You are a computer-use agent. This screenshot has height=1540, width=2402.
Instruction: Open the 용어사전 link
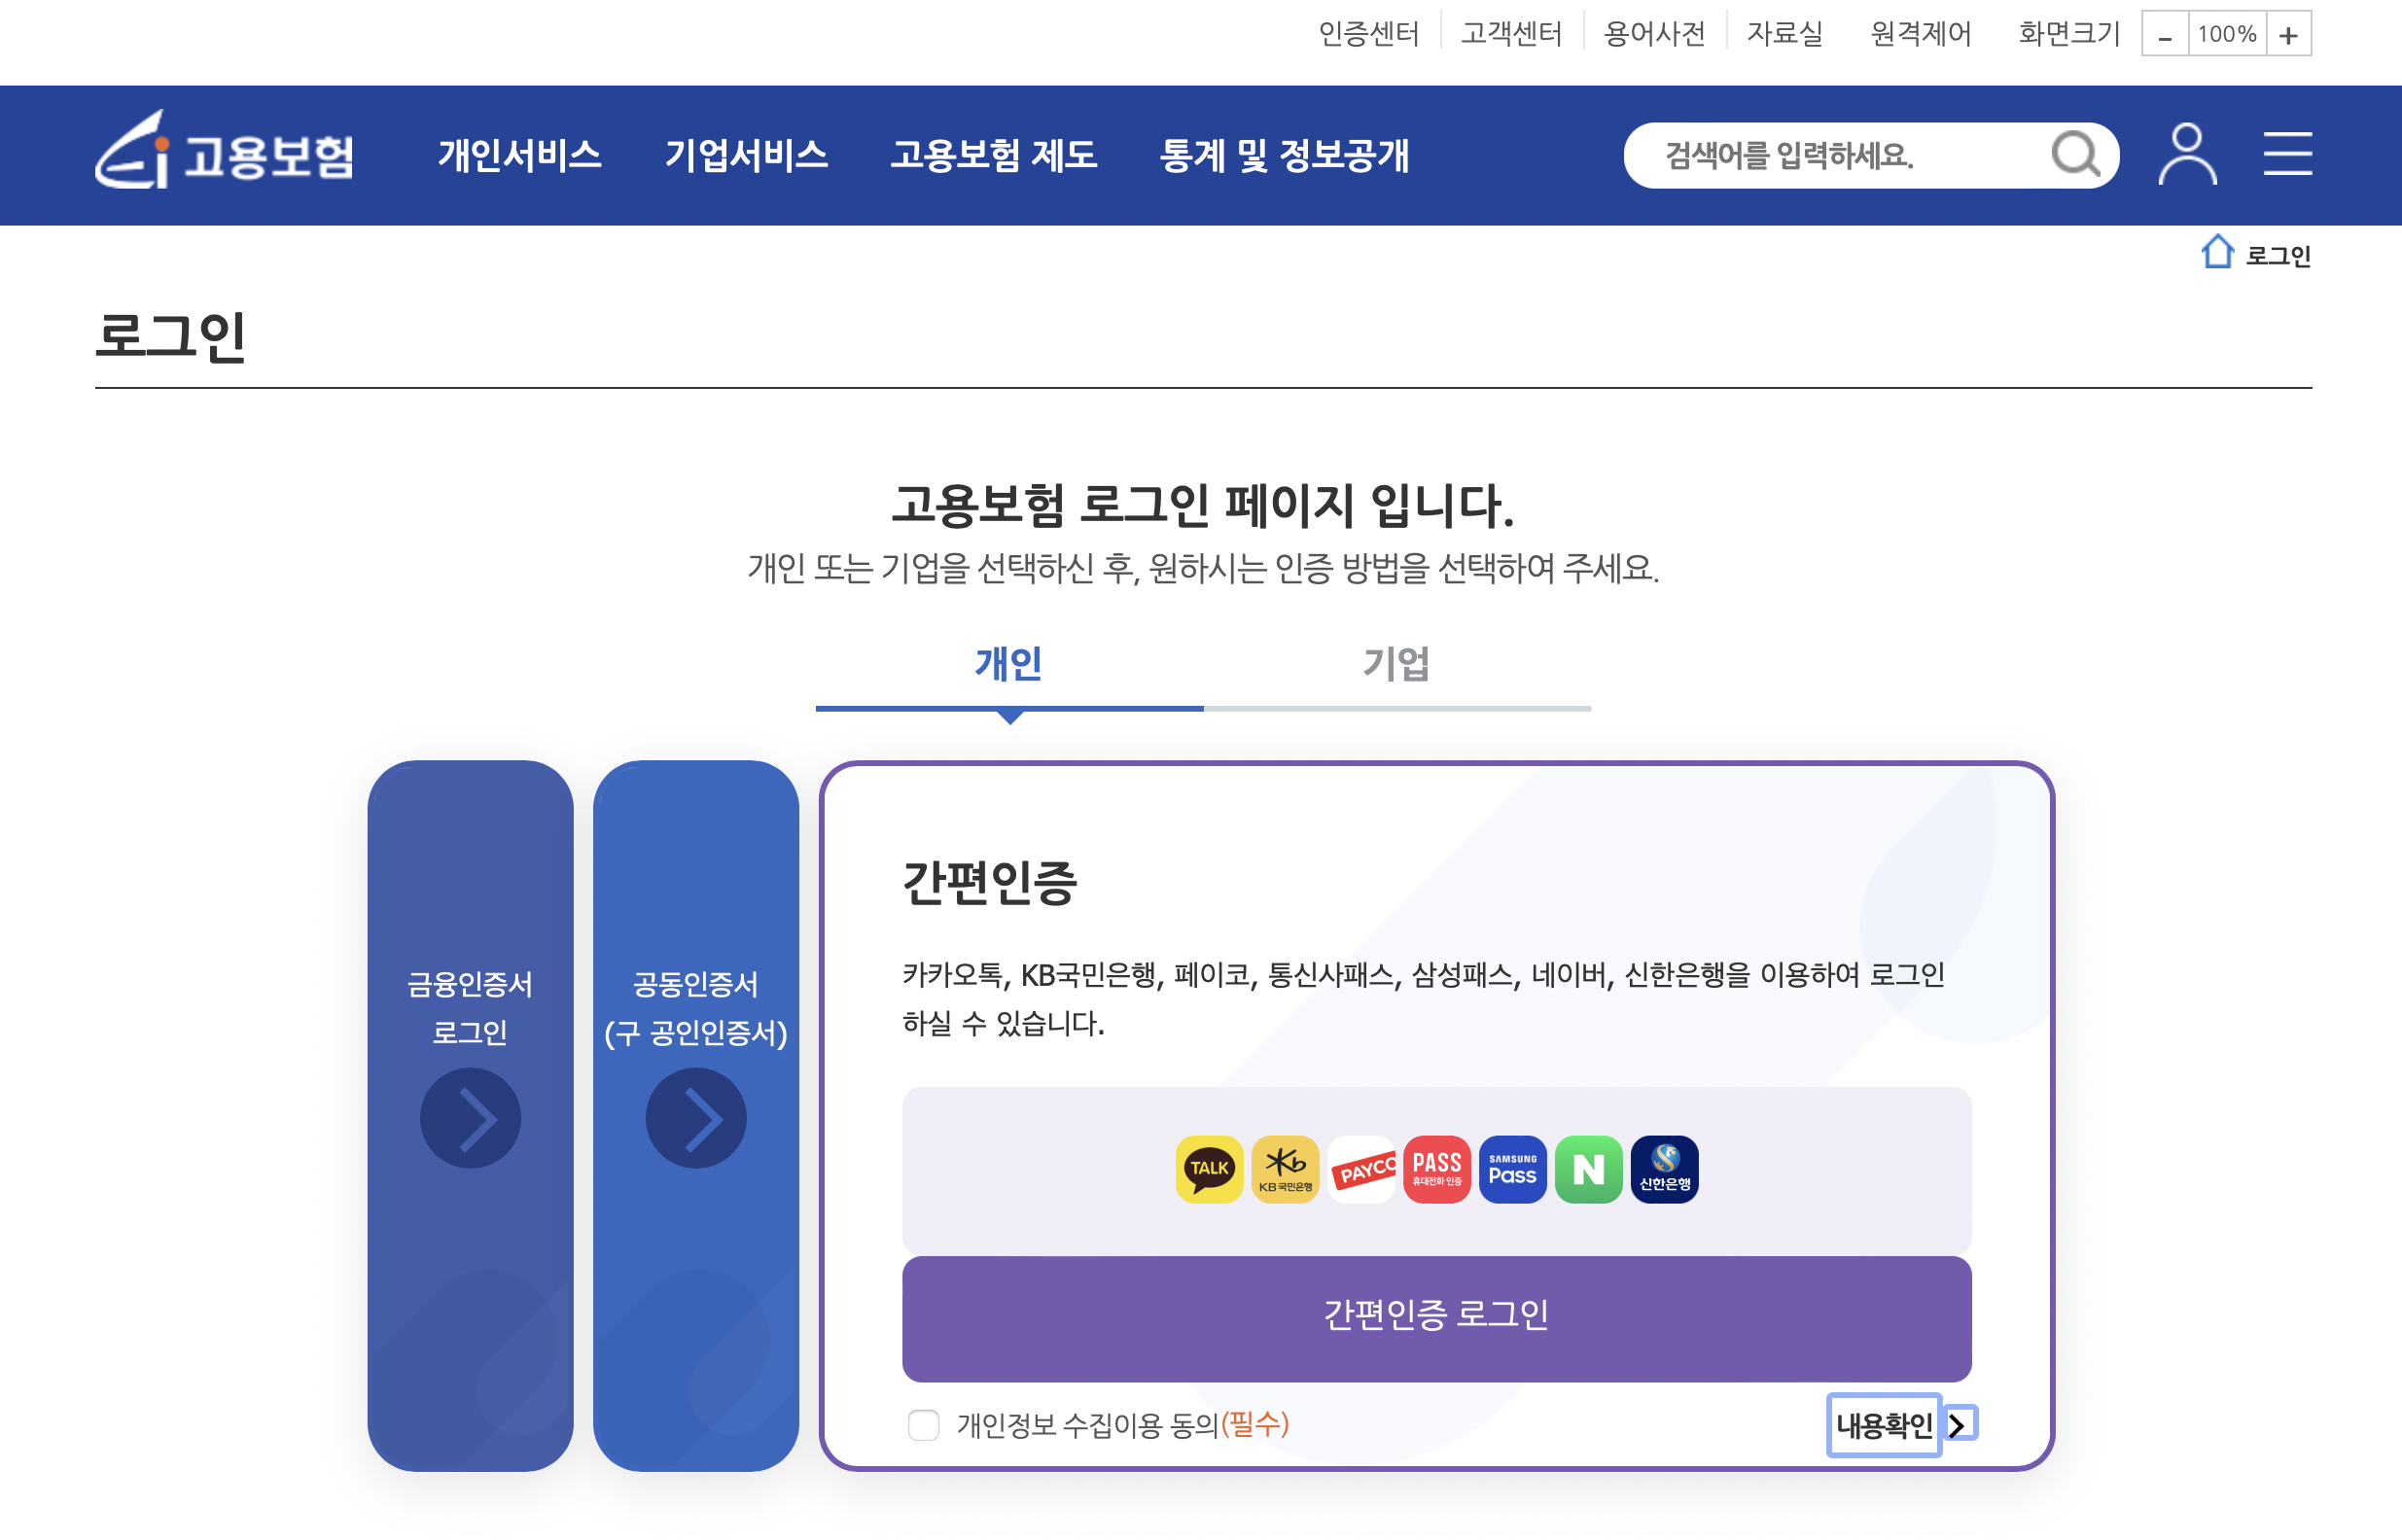point(1654,34)
